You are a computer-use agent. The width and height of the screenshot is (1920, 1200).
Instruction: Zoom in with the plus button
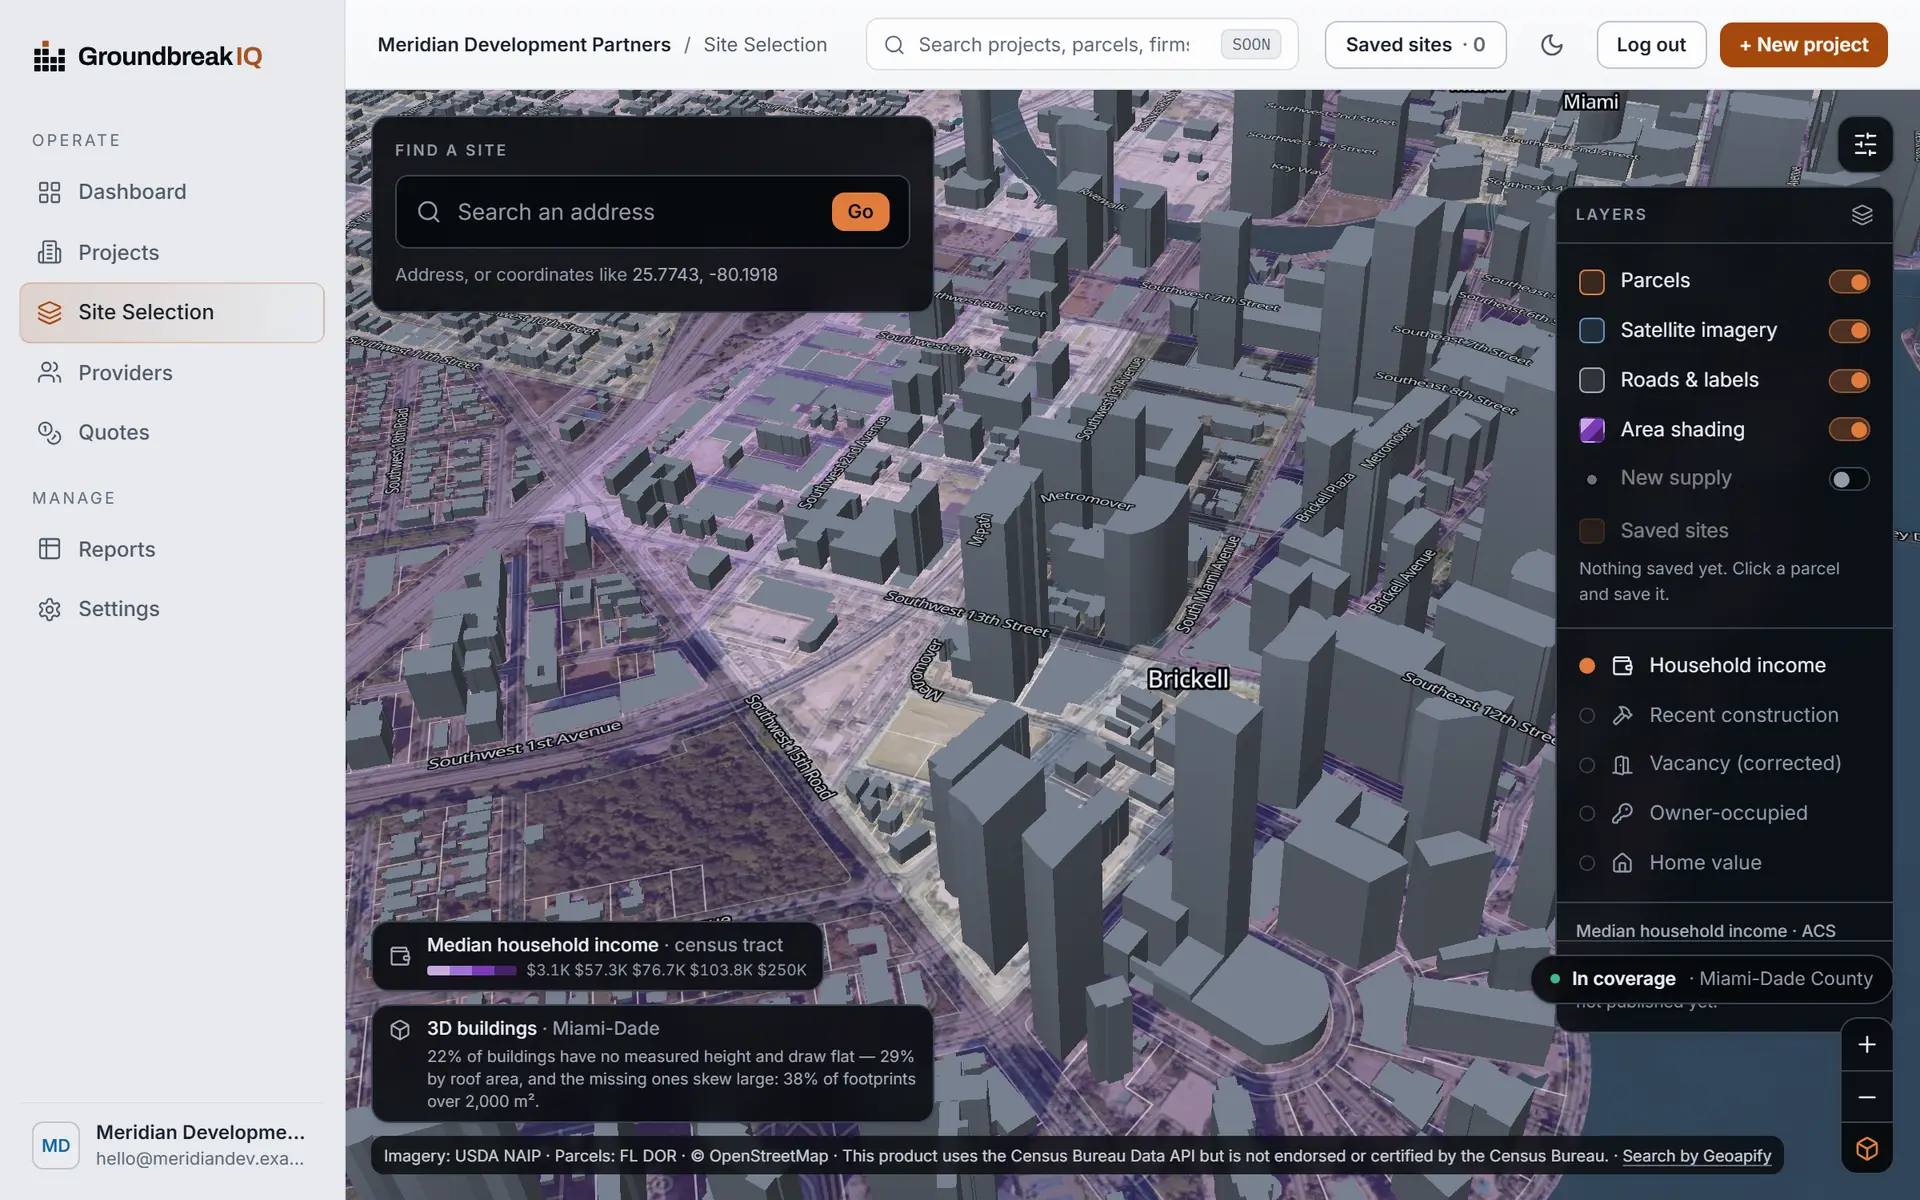tap(1866, 1045)
